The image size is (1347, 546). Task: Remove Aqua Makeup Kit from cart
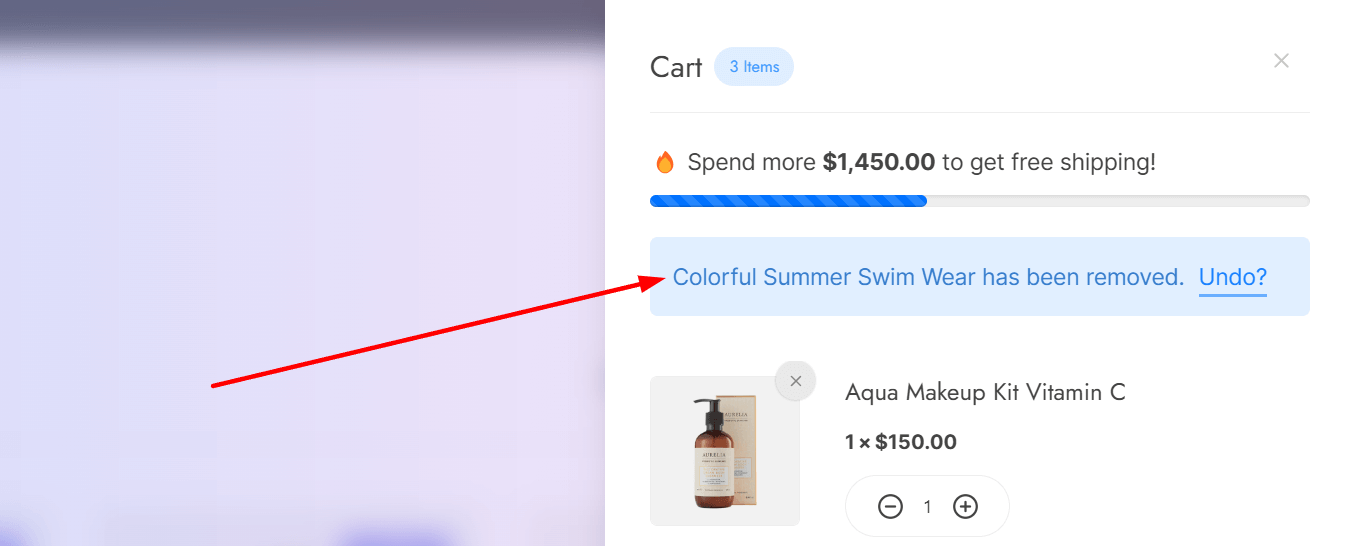click(795, 381)
